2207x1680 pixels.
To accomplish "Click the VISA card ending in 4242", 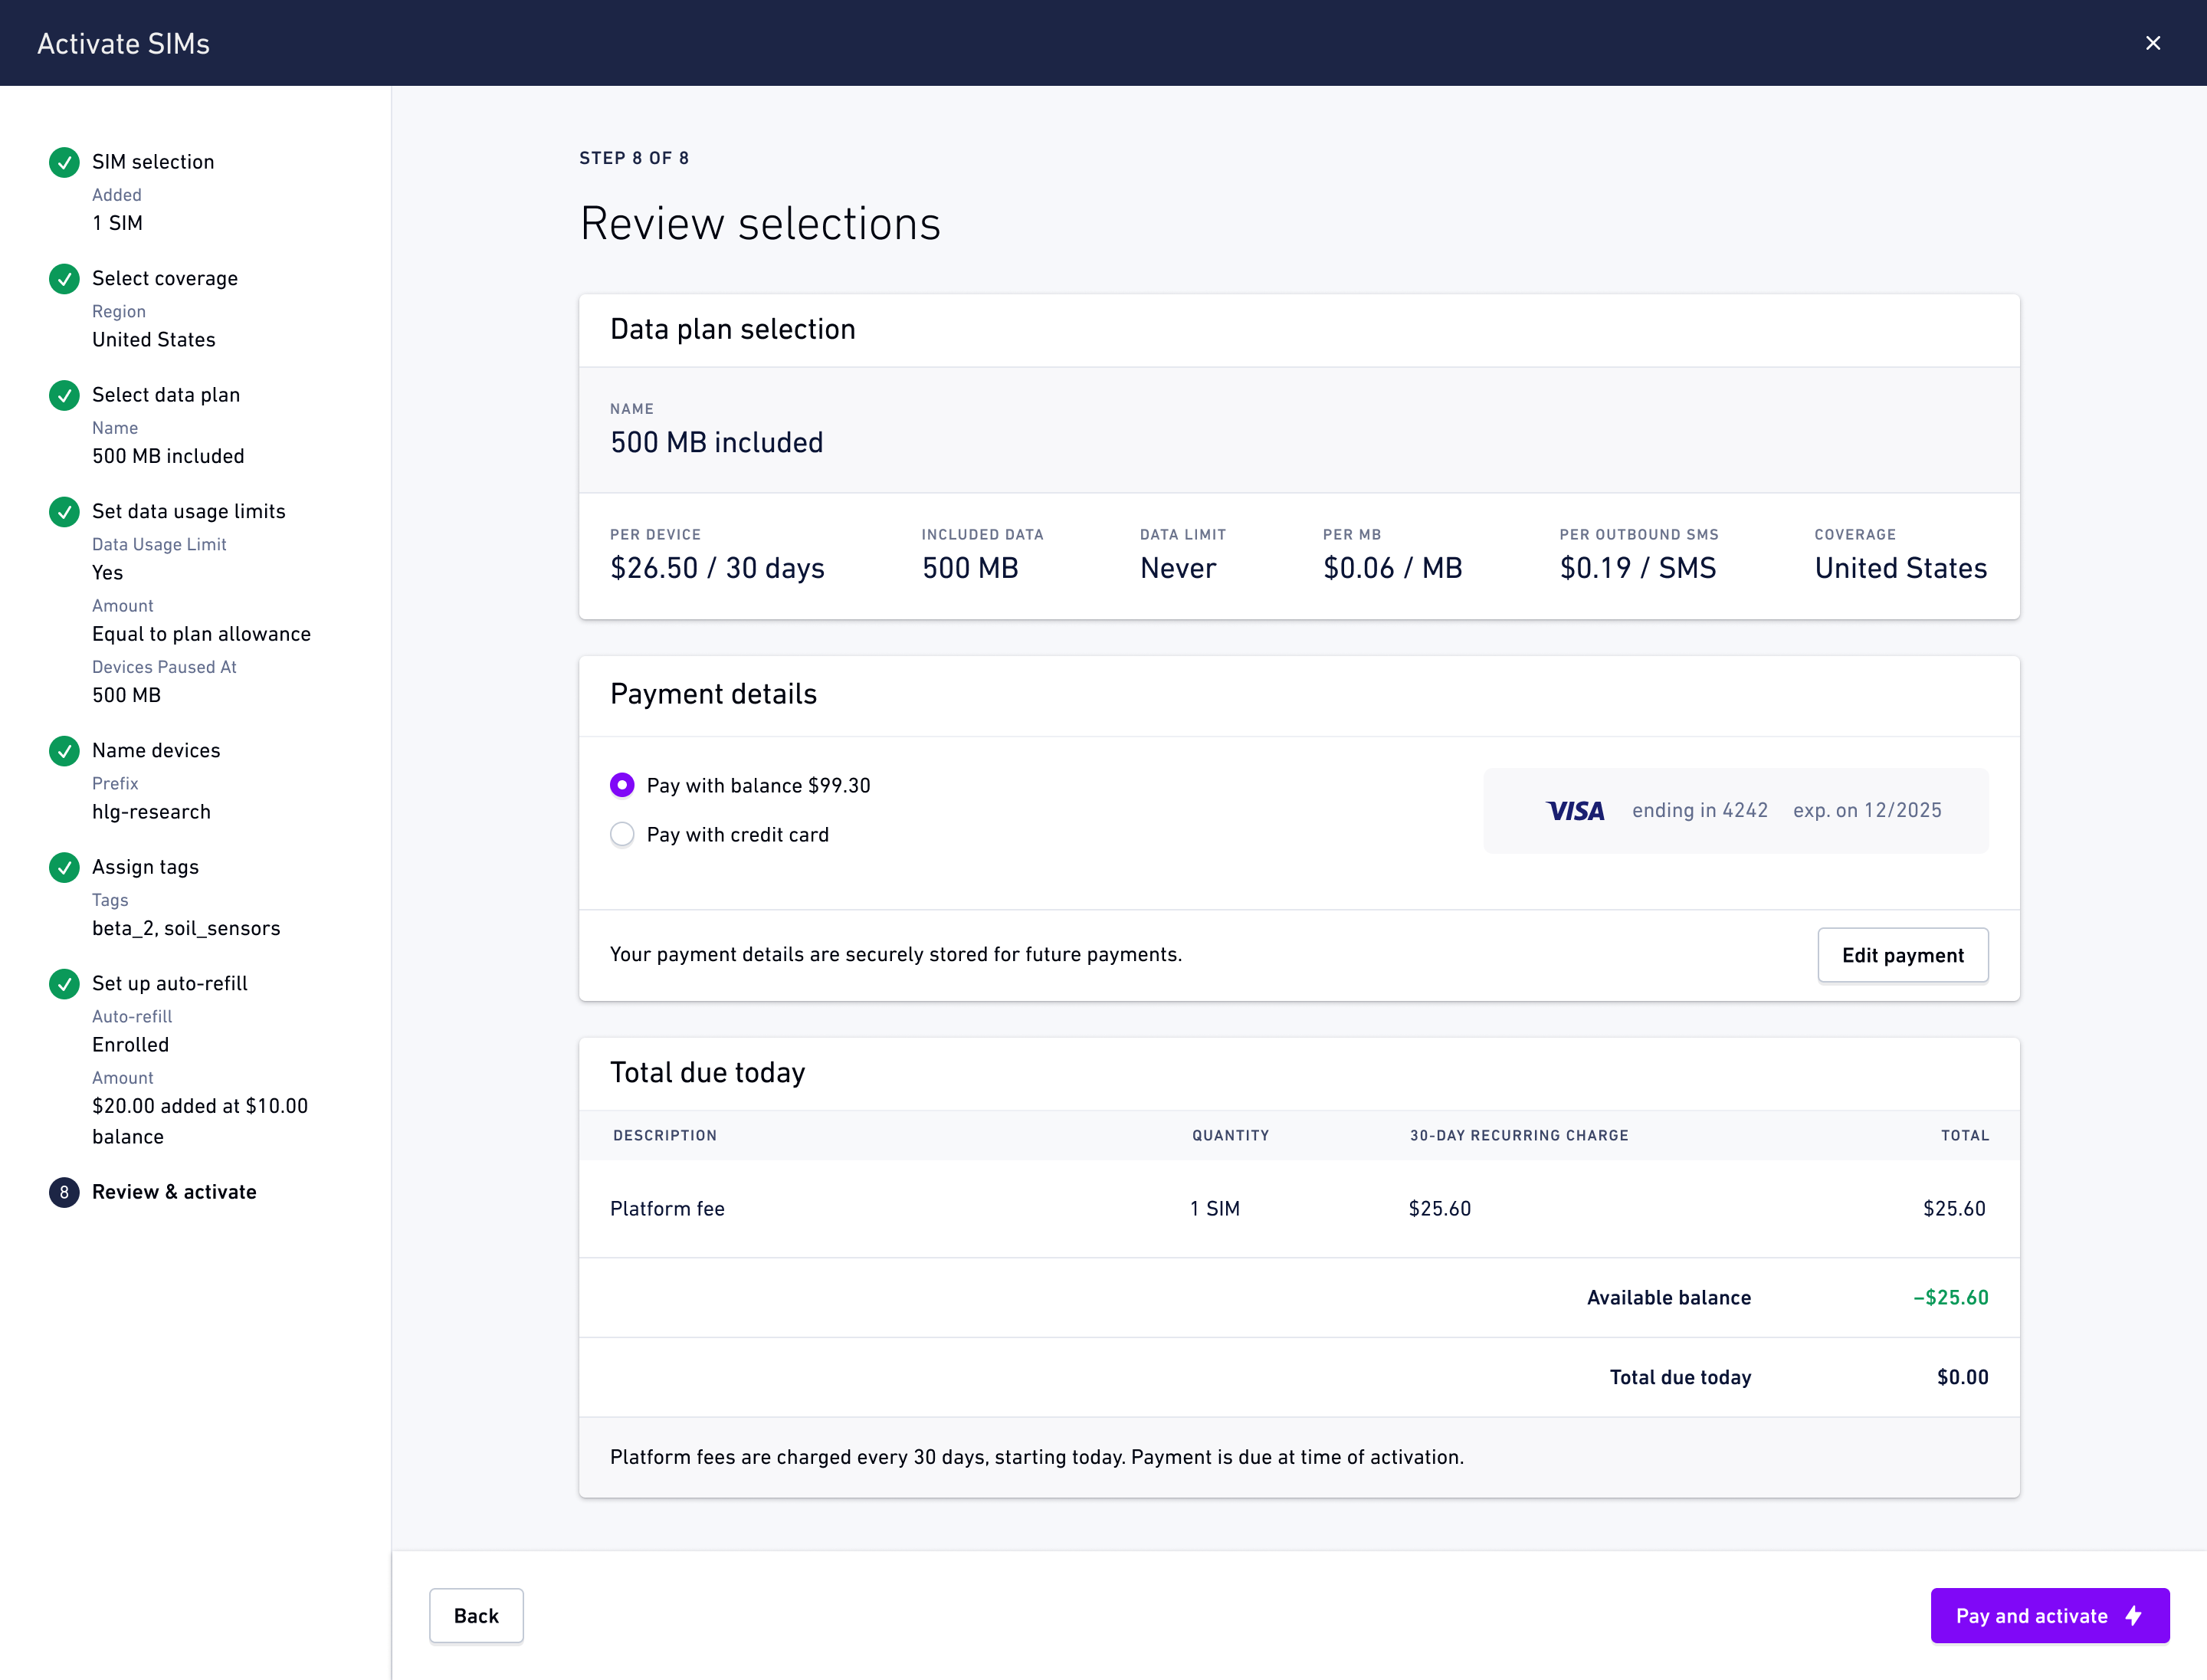I will [x=1735, y=811].
